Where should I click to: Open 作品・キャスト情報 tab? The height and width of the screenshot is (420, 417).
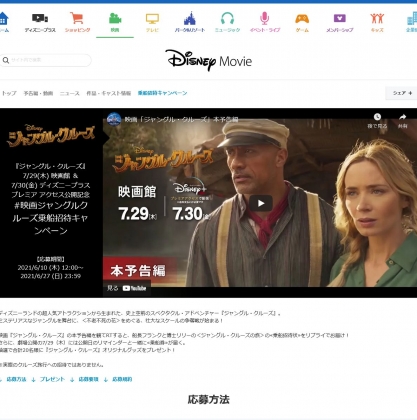(x=109, y=93)
